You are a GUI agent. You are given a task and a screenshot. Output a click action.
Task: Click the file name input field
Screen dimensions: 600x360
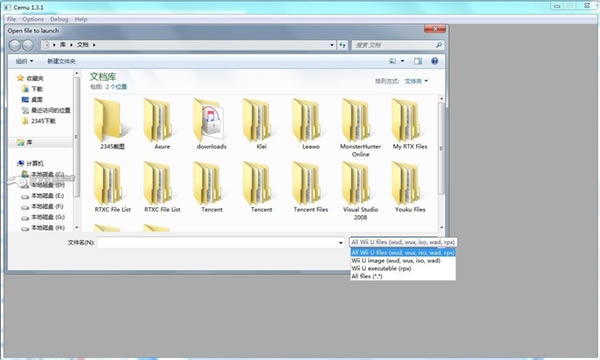coord(220,243)
